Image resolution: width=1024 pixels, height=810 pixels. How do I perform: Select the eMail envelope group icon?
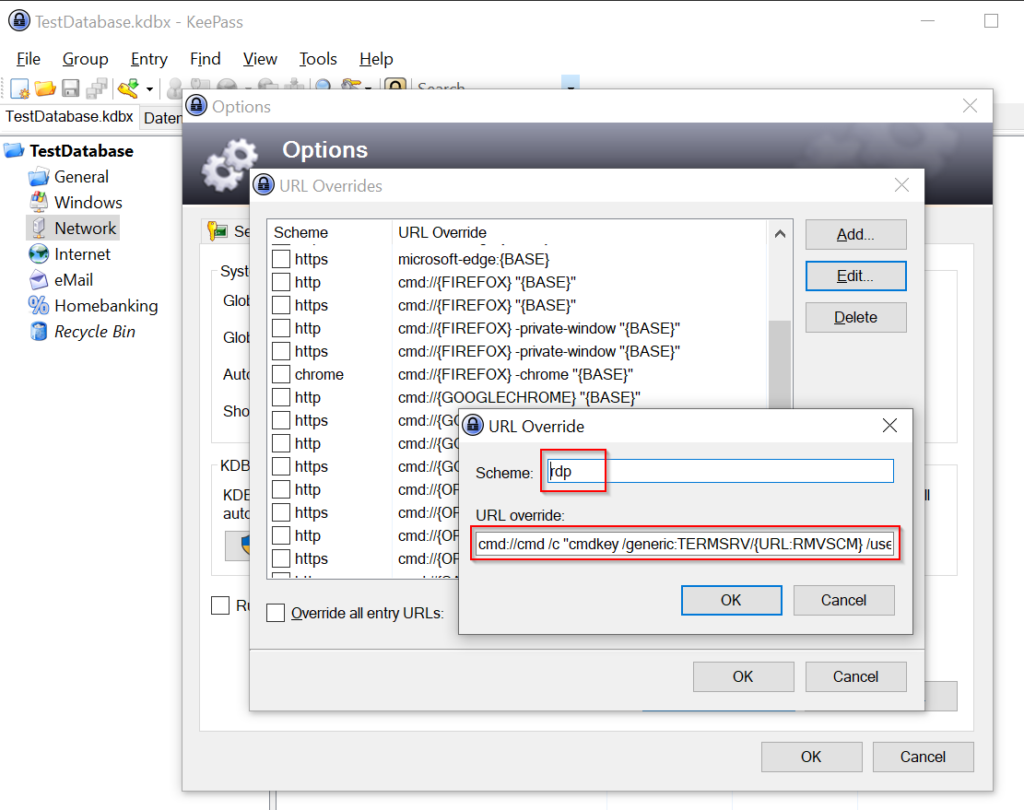[39, 280]
